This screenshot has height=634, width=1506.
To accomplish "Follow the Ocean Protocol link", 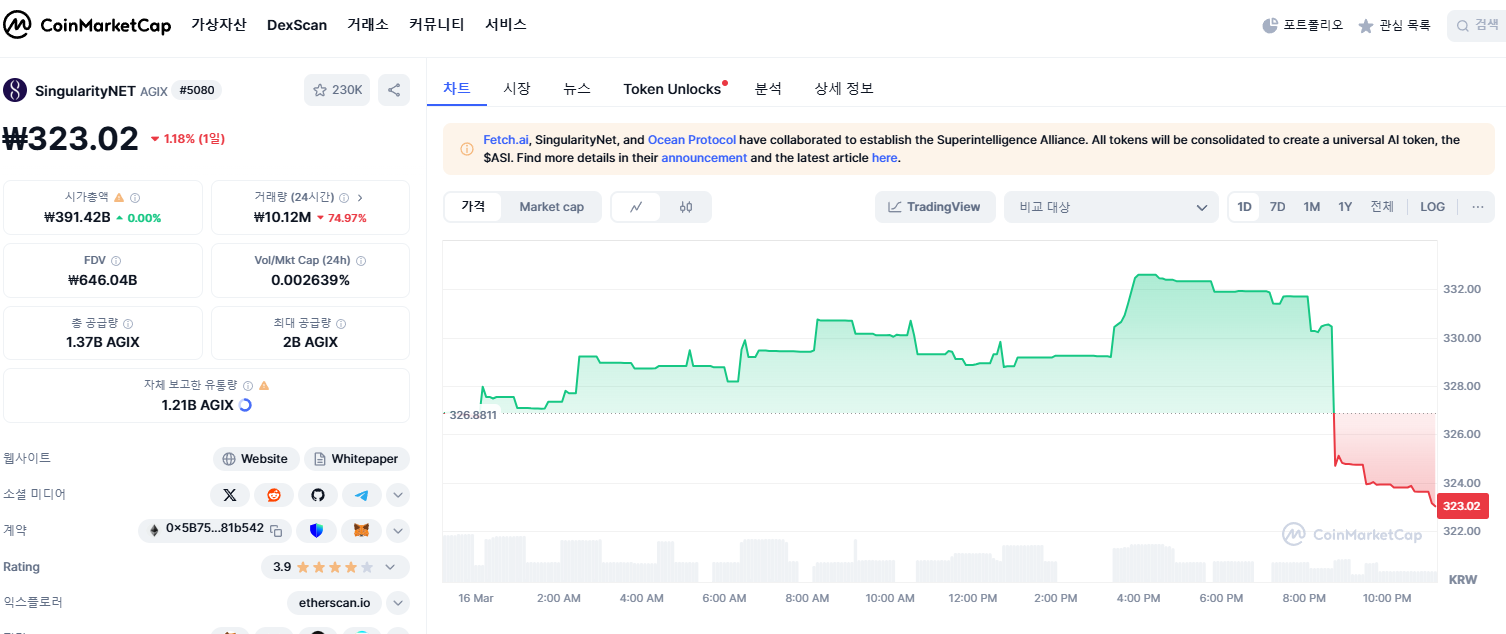I will (692, 140).
